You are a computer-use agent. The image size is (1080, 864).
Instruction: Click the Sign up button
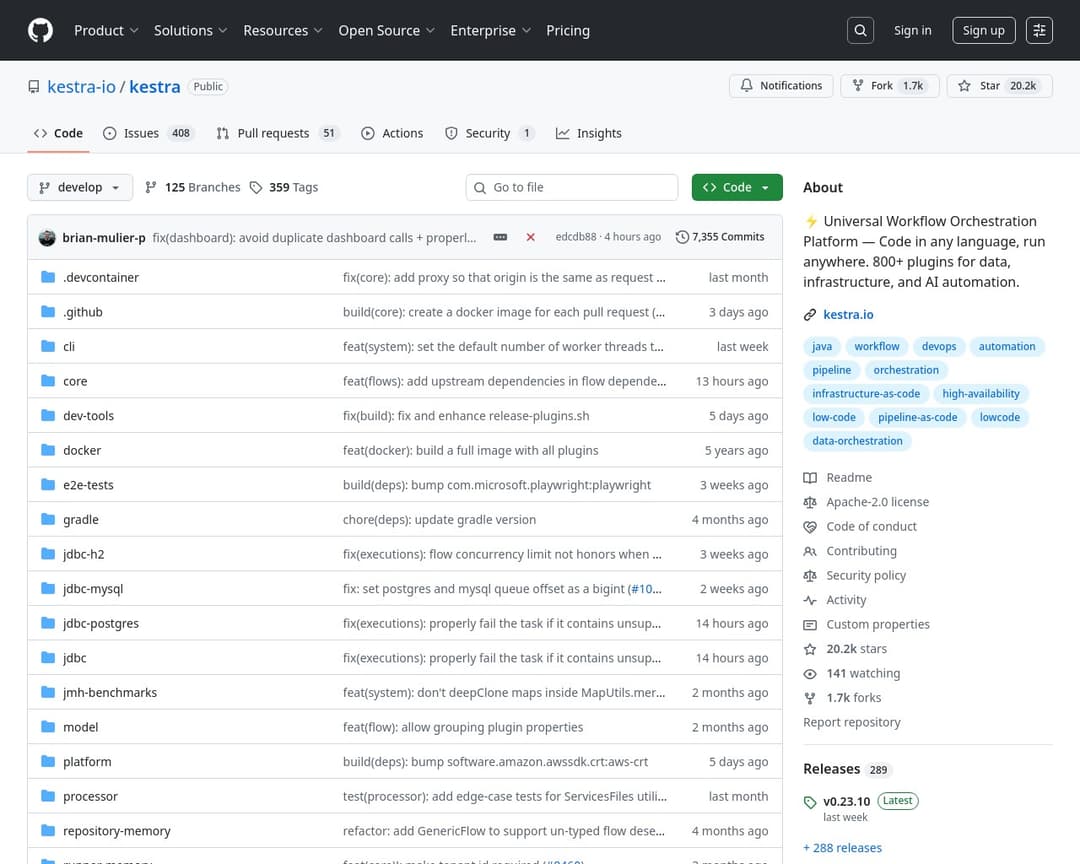pyautogui.click(x=983, y=30)
